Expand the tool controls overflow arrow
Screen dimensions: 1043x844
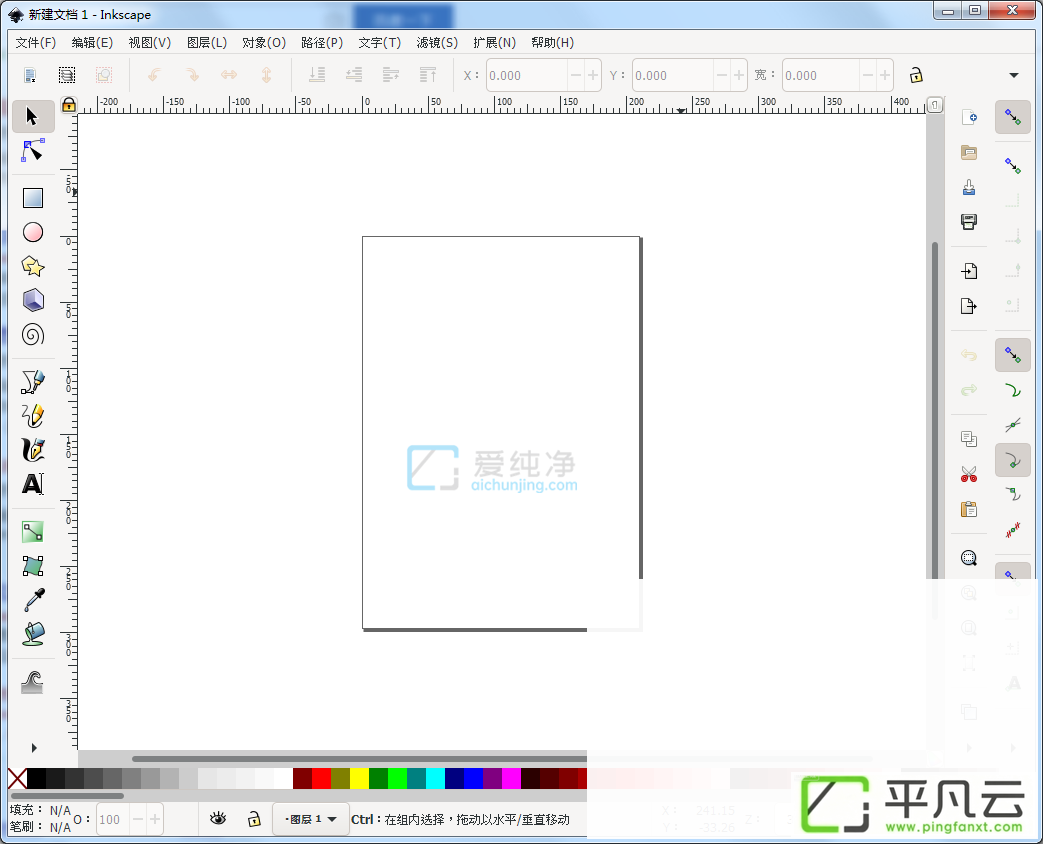1014,75
